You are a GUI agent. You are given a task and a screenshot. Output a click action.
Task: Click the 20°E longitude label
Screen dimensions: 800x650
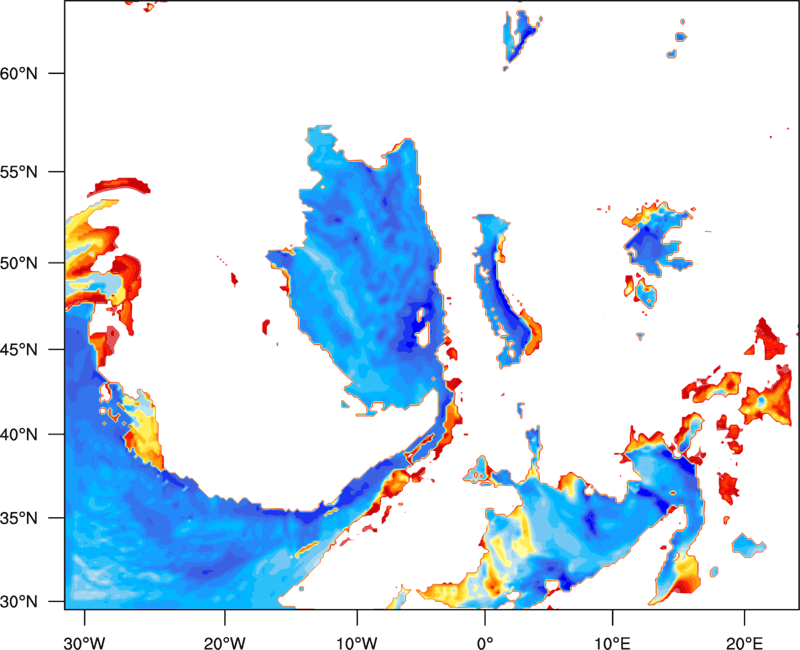pyautogui.click(x=744, y=643)
